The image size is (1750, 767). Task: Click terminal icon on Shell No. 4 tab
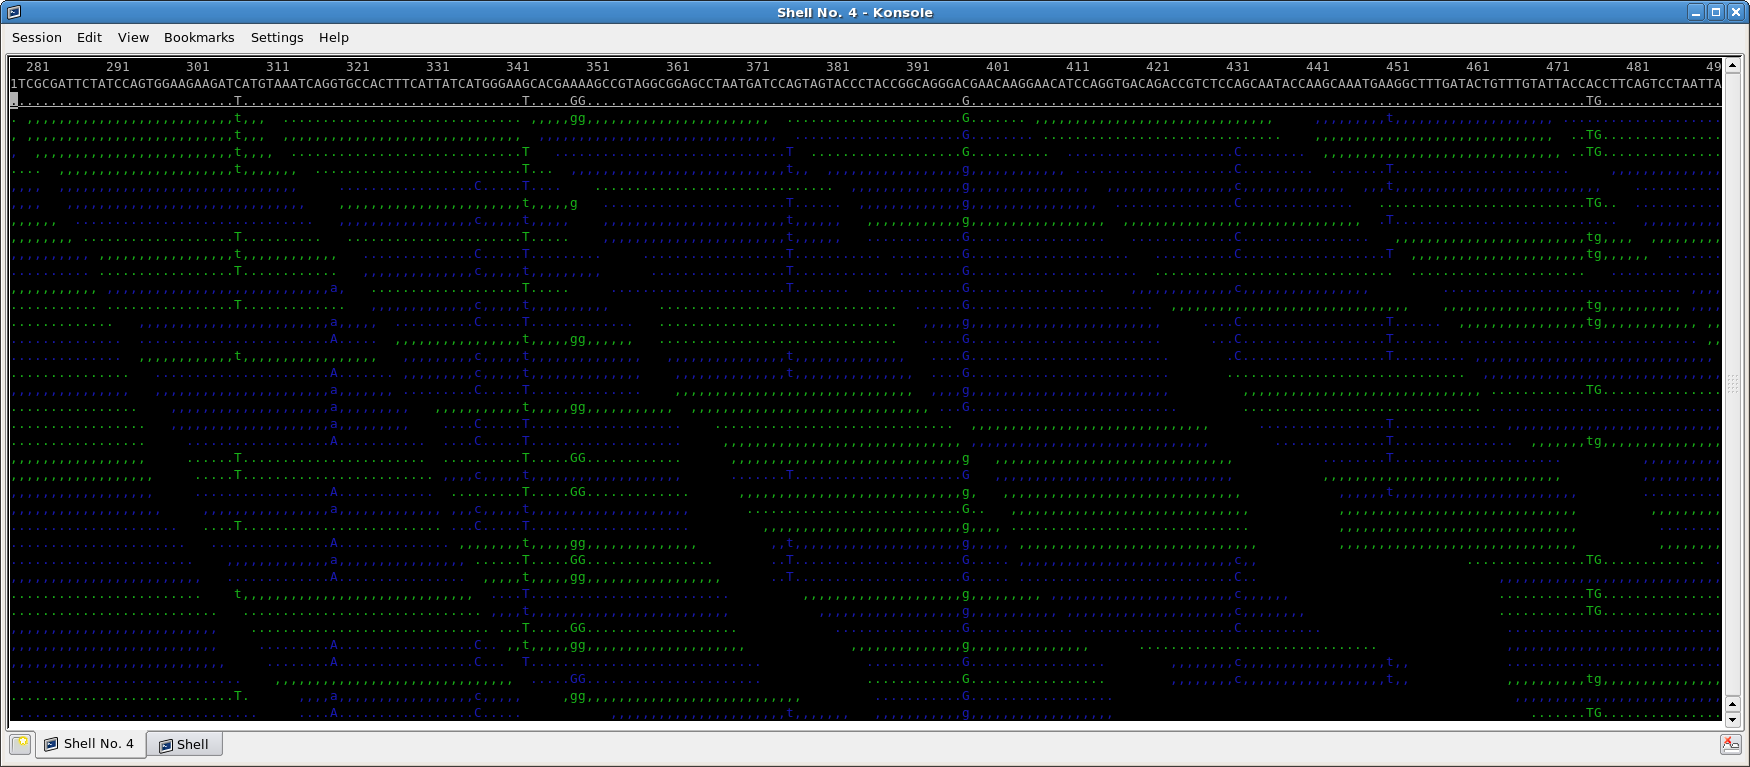click(51, 744)
